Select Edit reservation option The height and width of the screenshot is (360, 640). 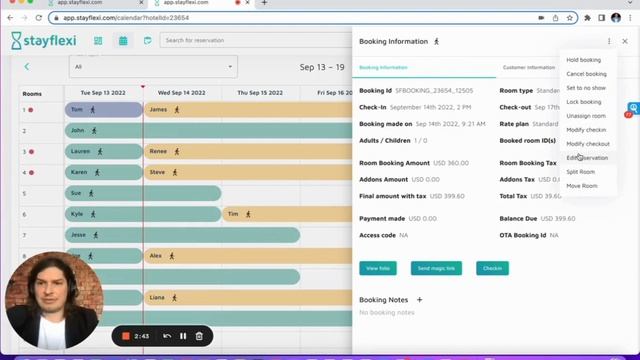(587, 158)
